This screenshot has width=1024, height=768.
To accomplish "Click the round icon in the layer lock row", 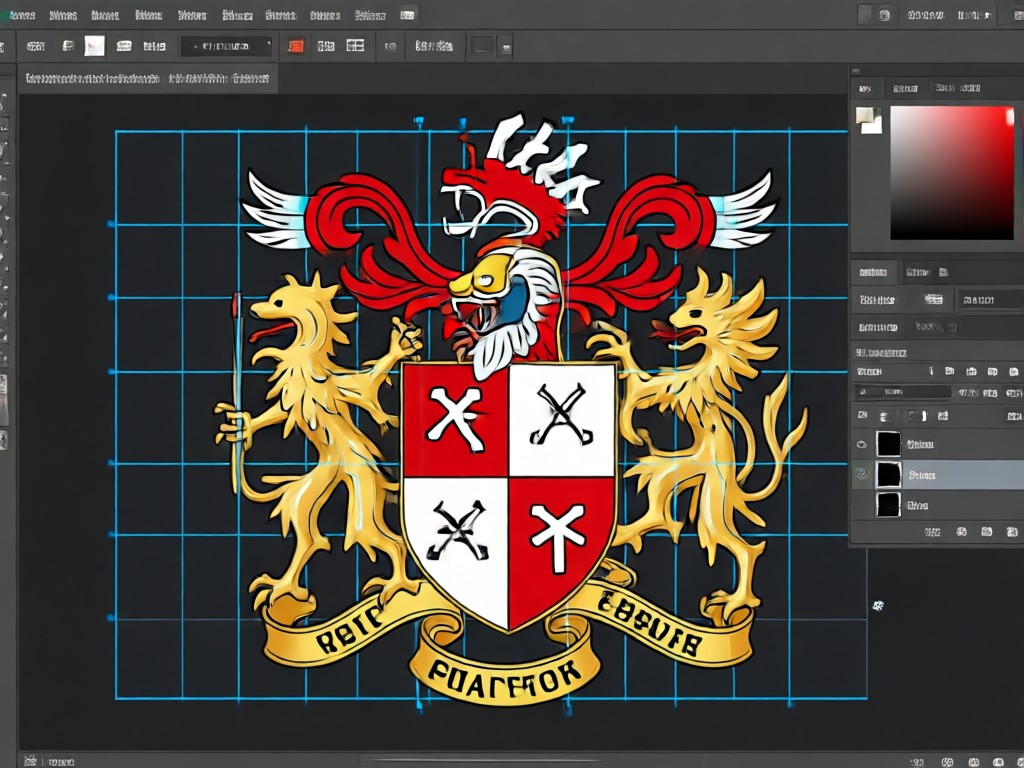I will [x=885, y=416].
